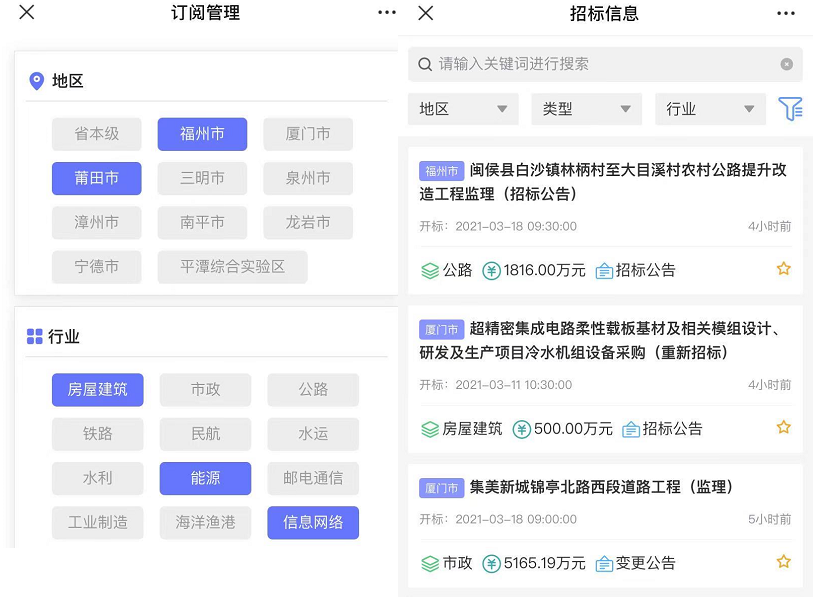Close the 招标信息 page
Viewport: 821px width, 603px height.
426,13
